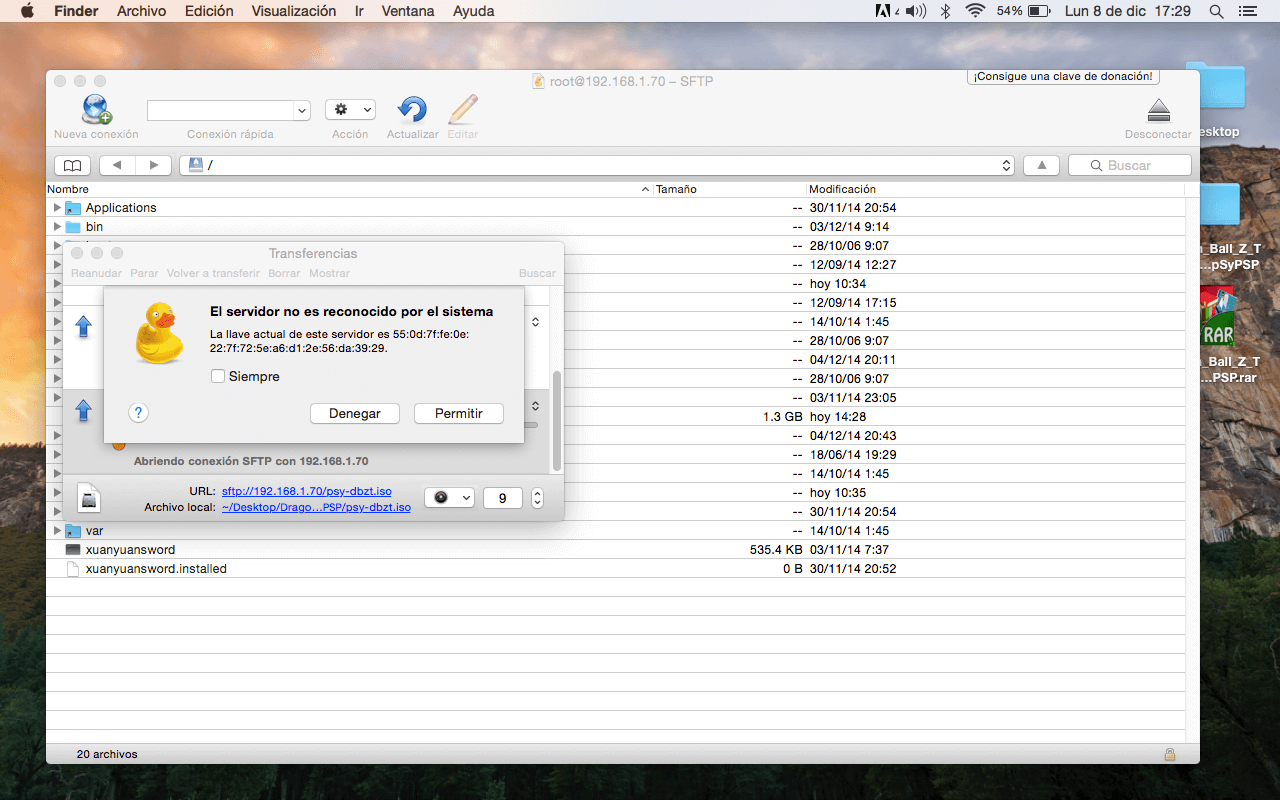Click the Desconectar eject icon
Screen dimensions: 1280x800
(1158, 110)
